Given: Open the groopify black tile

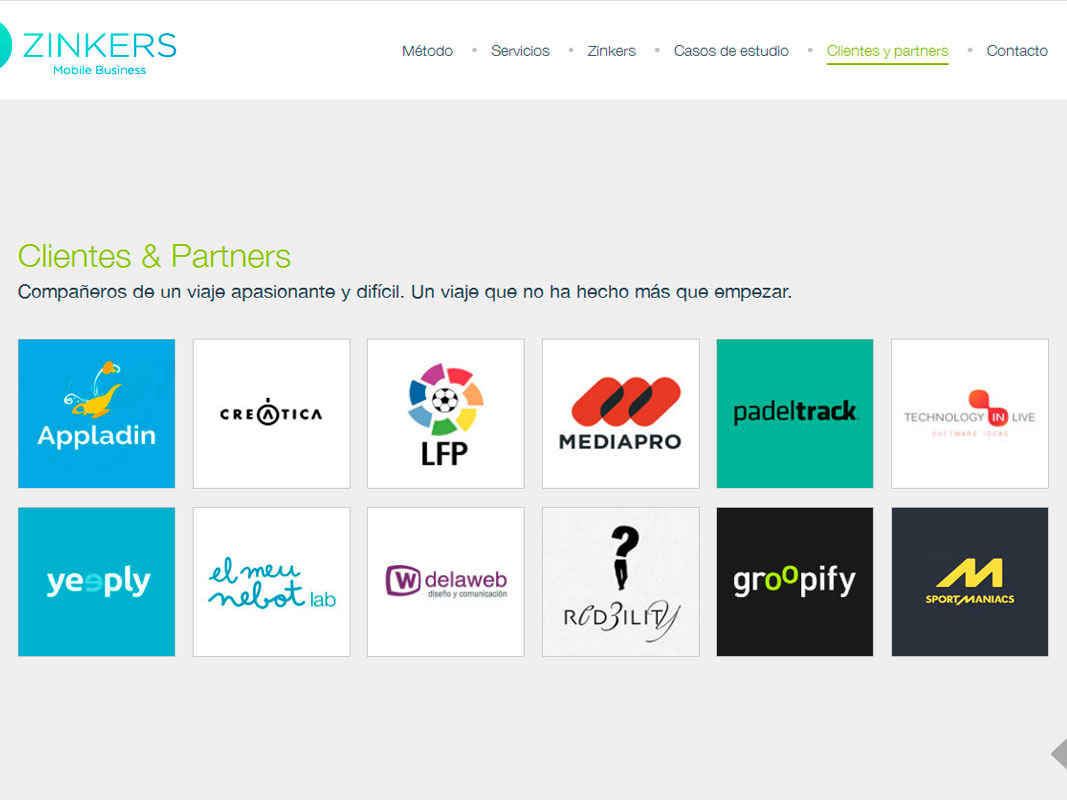Looking at the screenshot, I should pos(795,582).
